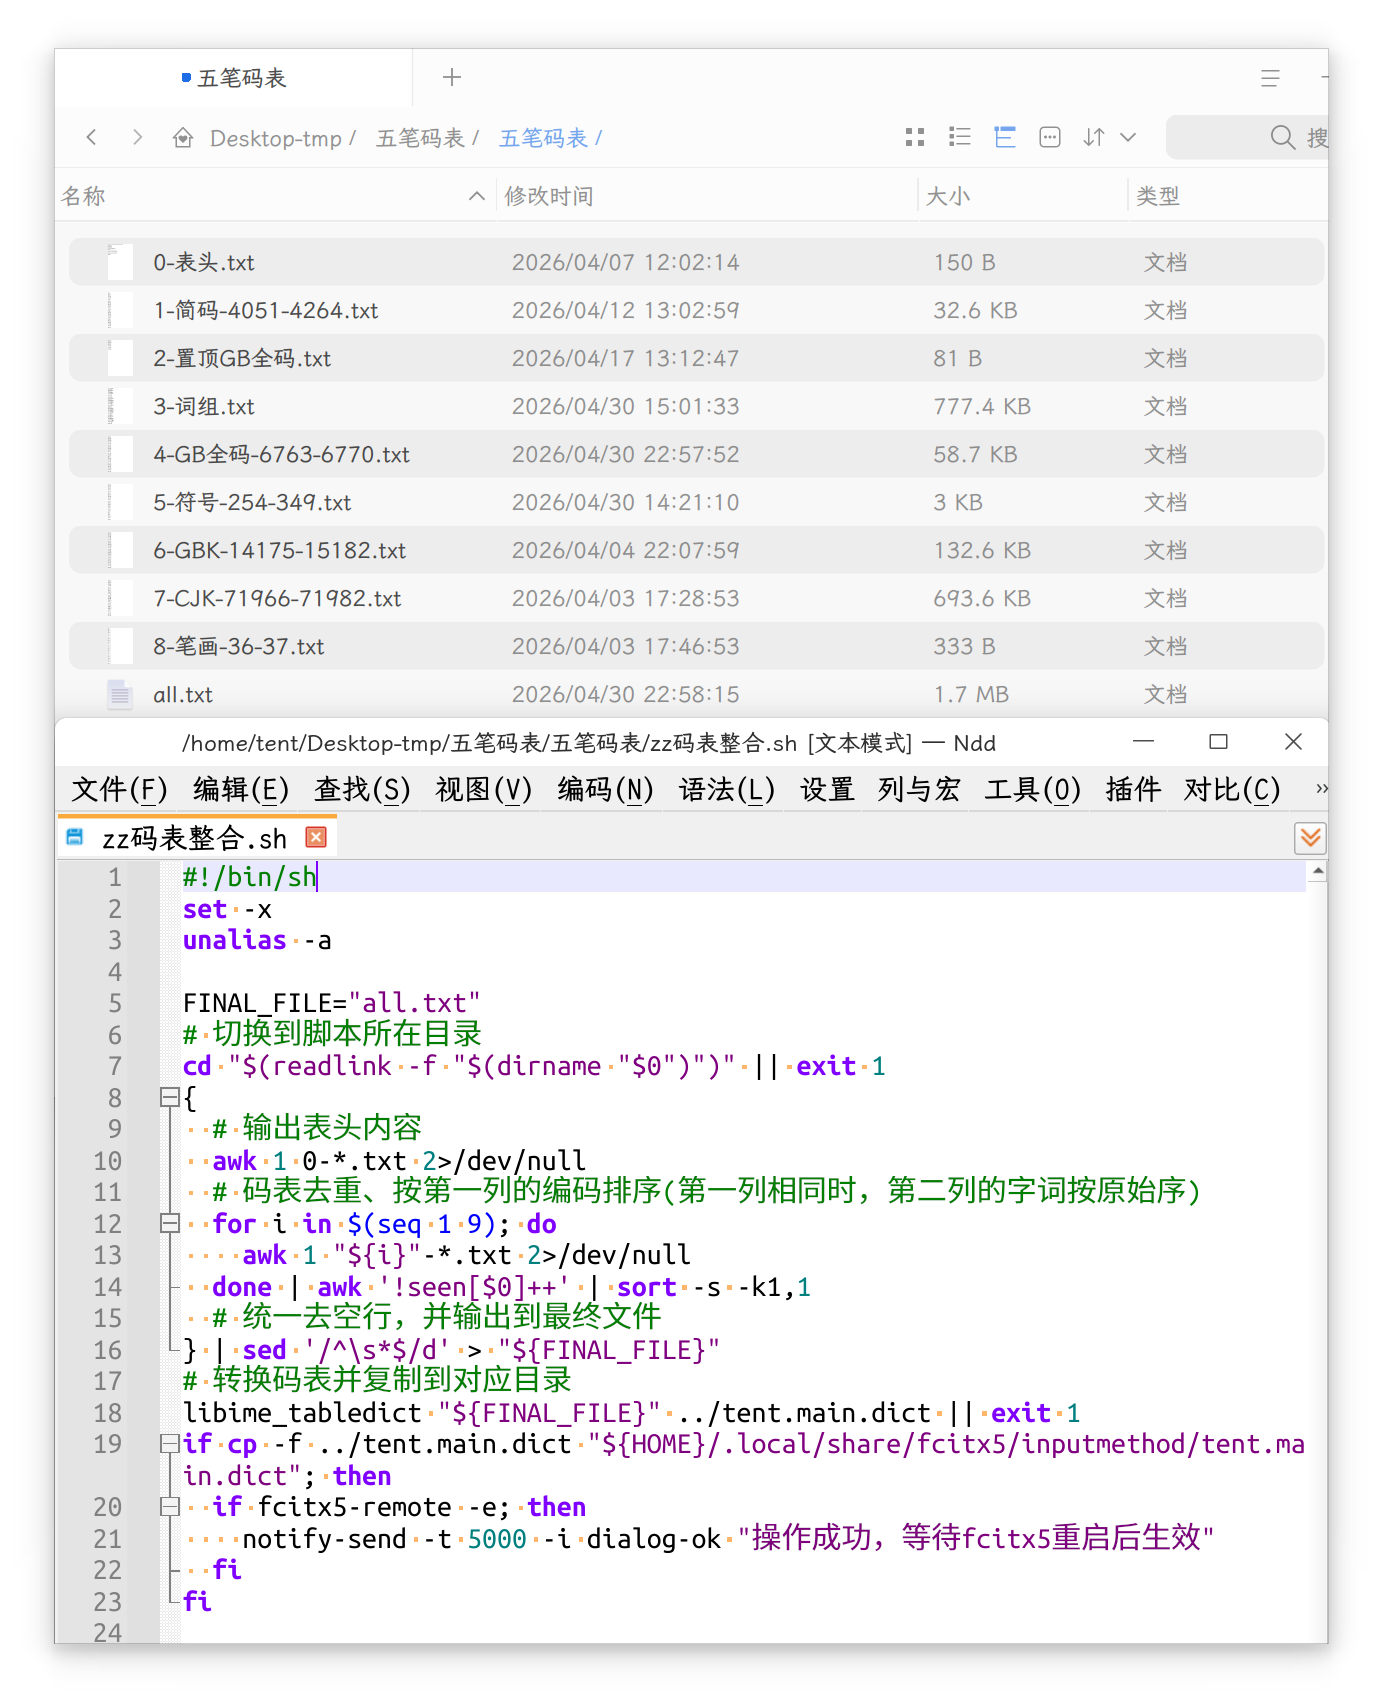
Task: Open the sort order options
Action: coord(1094,137)
